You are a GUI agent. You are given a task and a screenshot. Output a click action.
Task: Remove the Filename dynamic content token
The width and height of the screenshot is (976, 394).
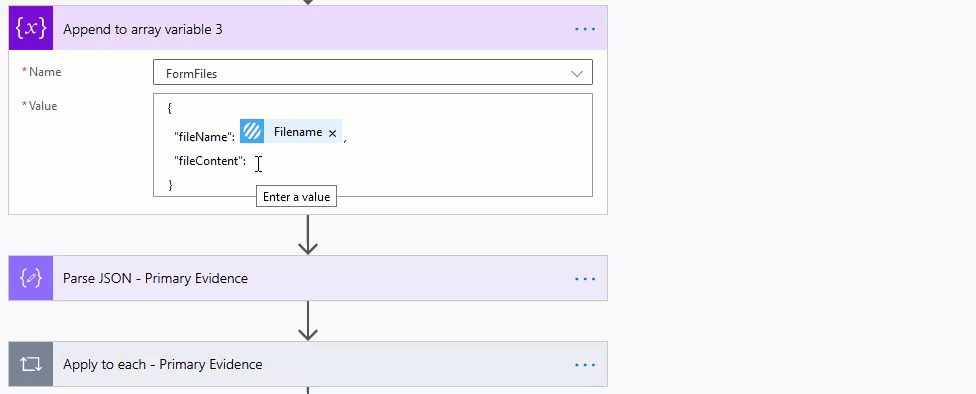coord(332,133)
